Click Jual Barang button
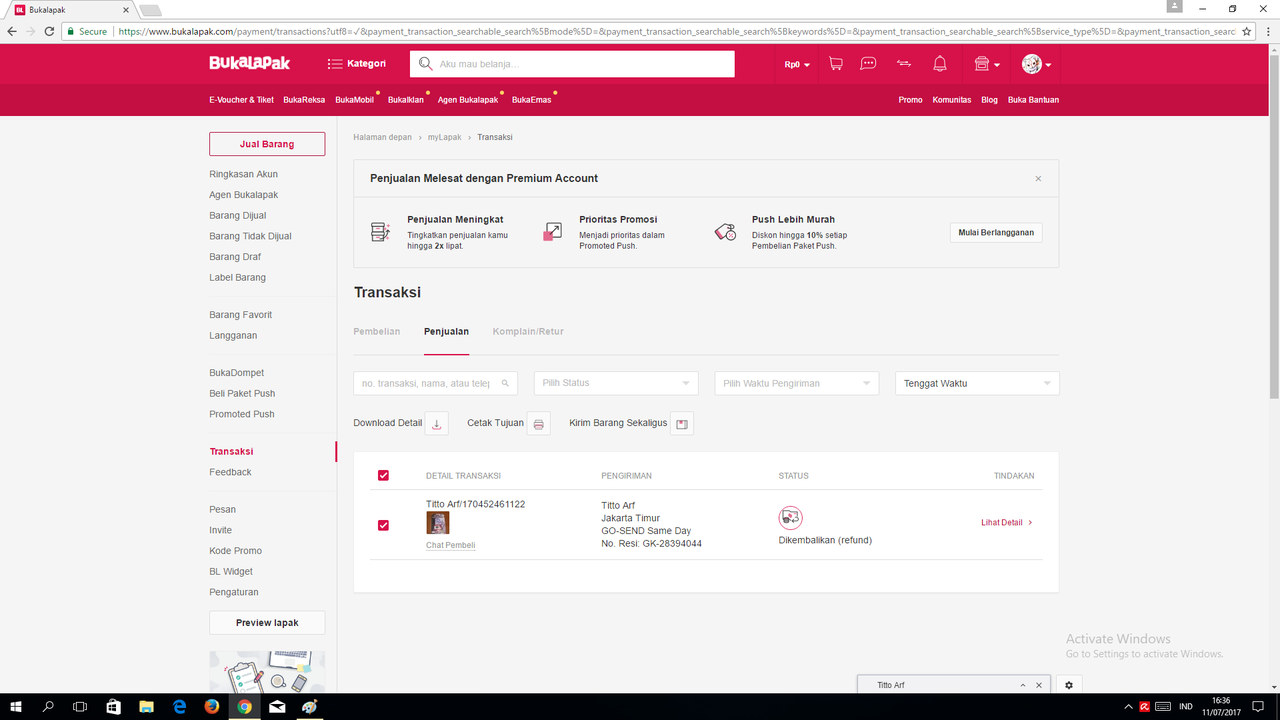This screenshot has width=1280, height=720. click(x=267, y=144)
